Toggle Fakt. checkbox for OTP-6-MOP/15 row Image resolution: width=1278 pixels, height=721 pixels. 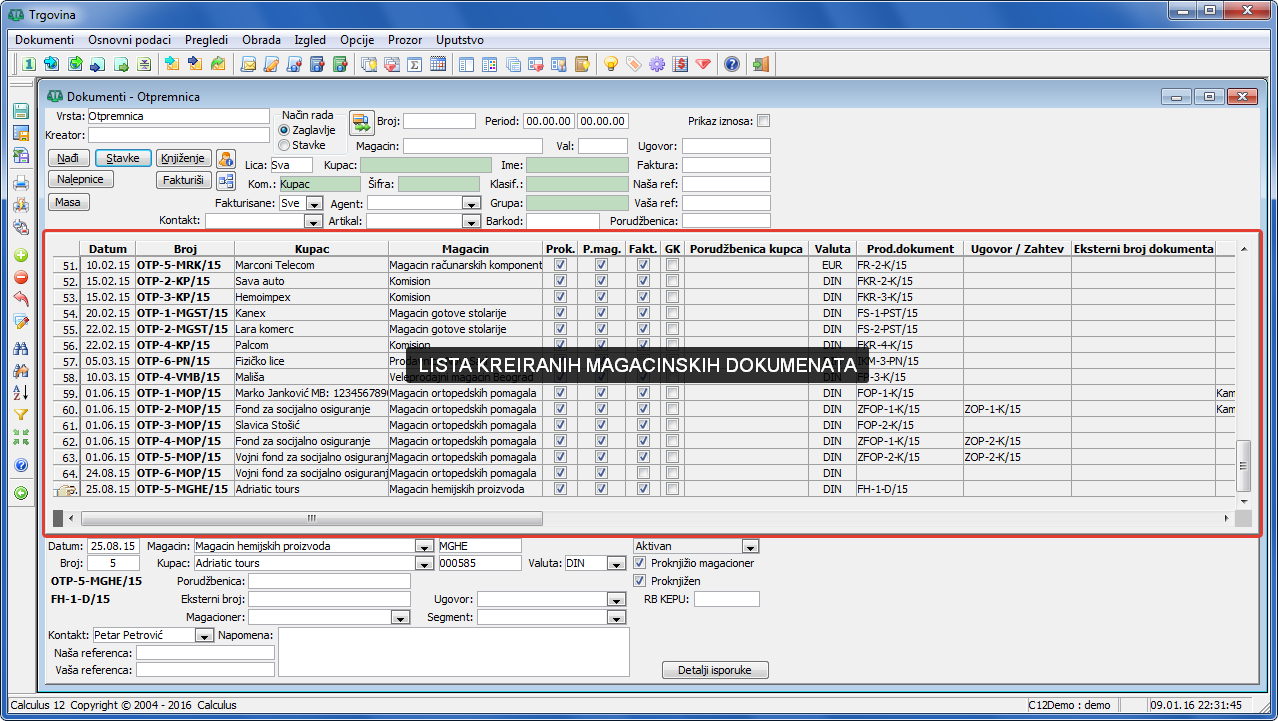pos(643,473)
